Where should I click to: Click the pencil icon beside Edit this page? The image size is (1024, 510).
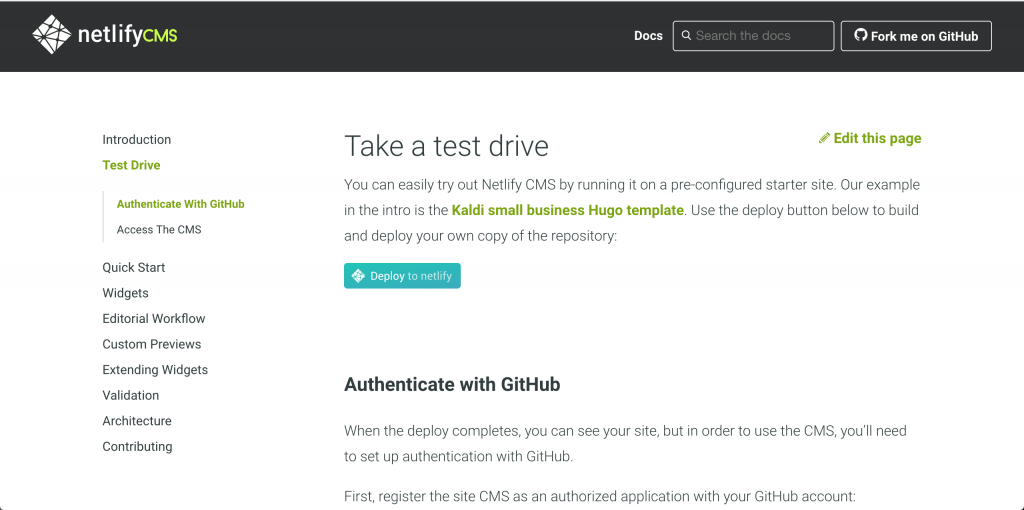(x=824, y=138)
